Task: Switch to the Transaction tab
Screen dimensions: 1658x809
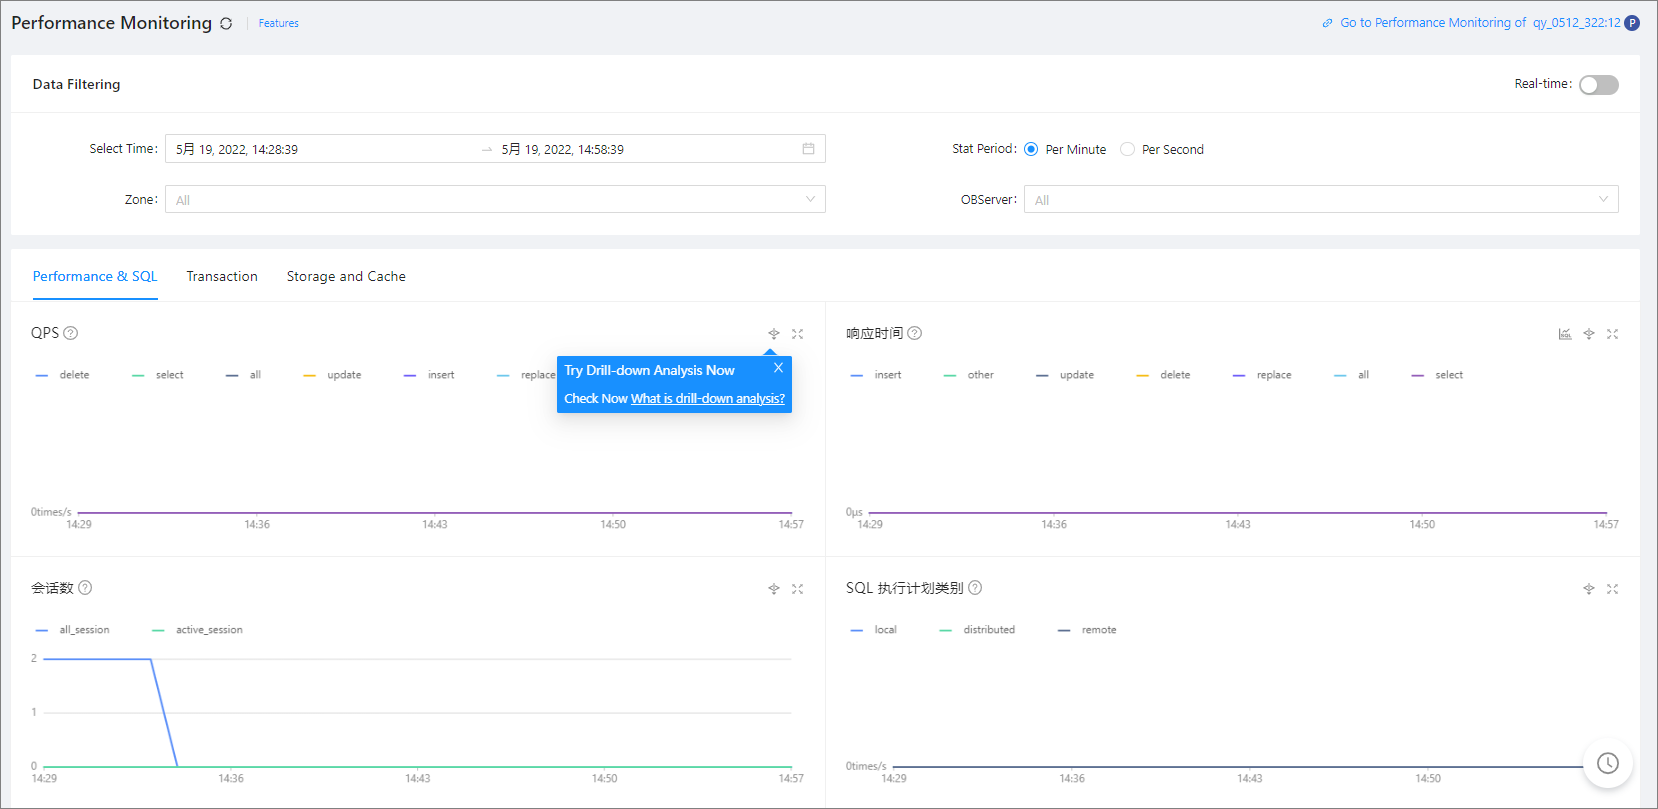Action: click(x=222, y=276)
